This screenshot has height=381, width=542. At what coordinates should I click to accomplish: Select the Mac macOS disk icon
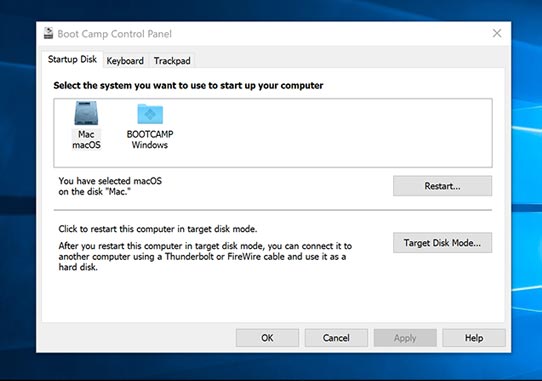tap(86, 113)
